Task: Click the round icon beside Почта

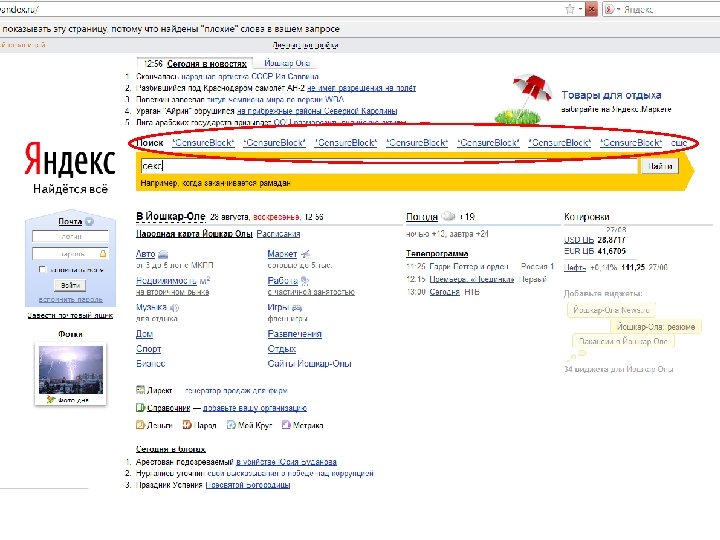Action: (x=90, y=221)
